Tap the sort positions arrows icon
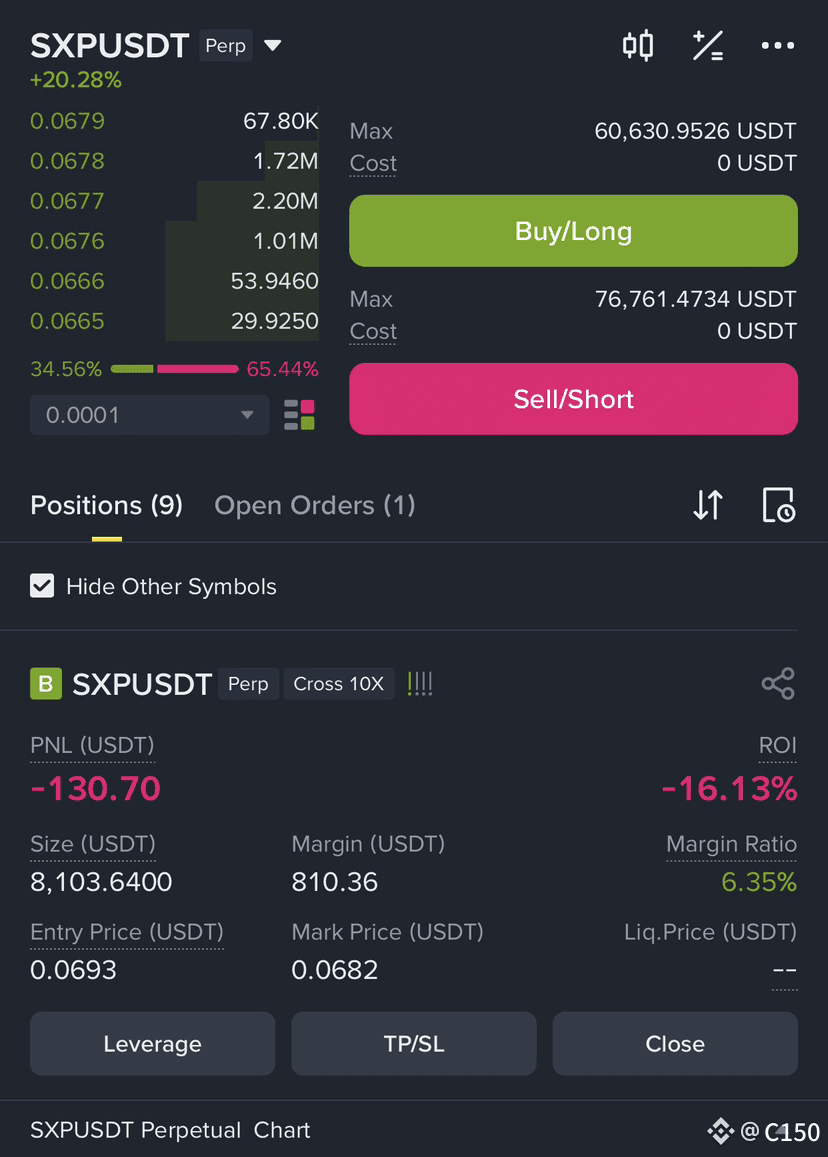 point(708,505)
